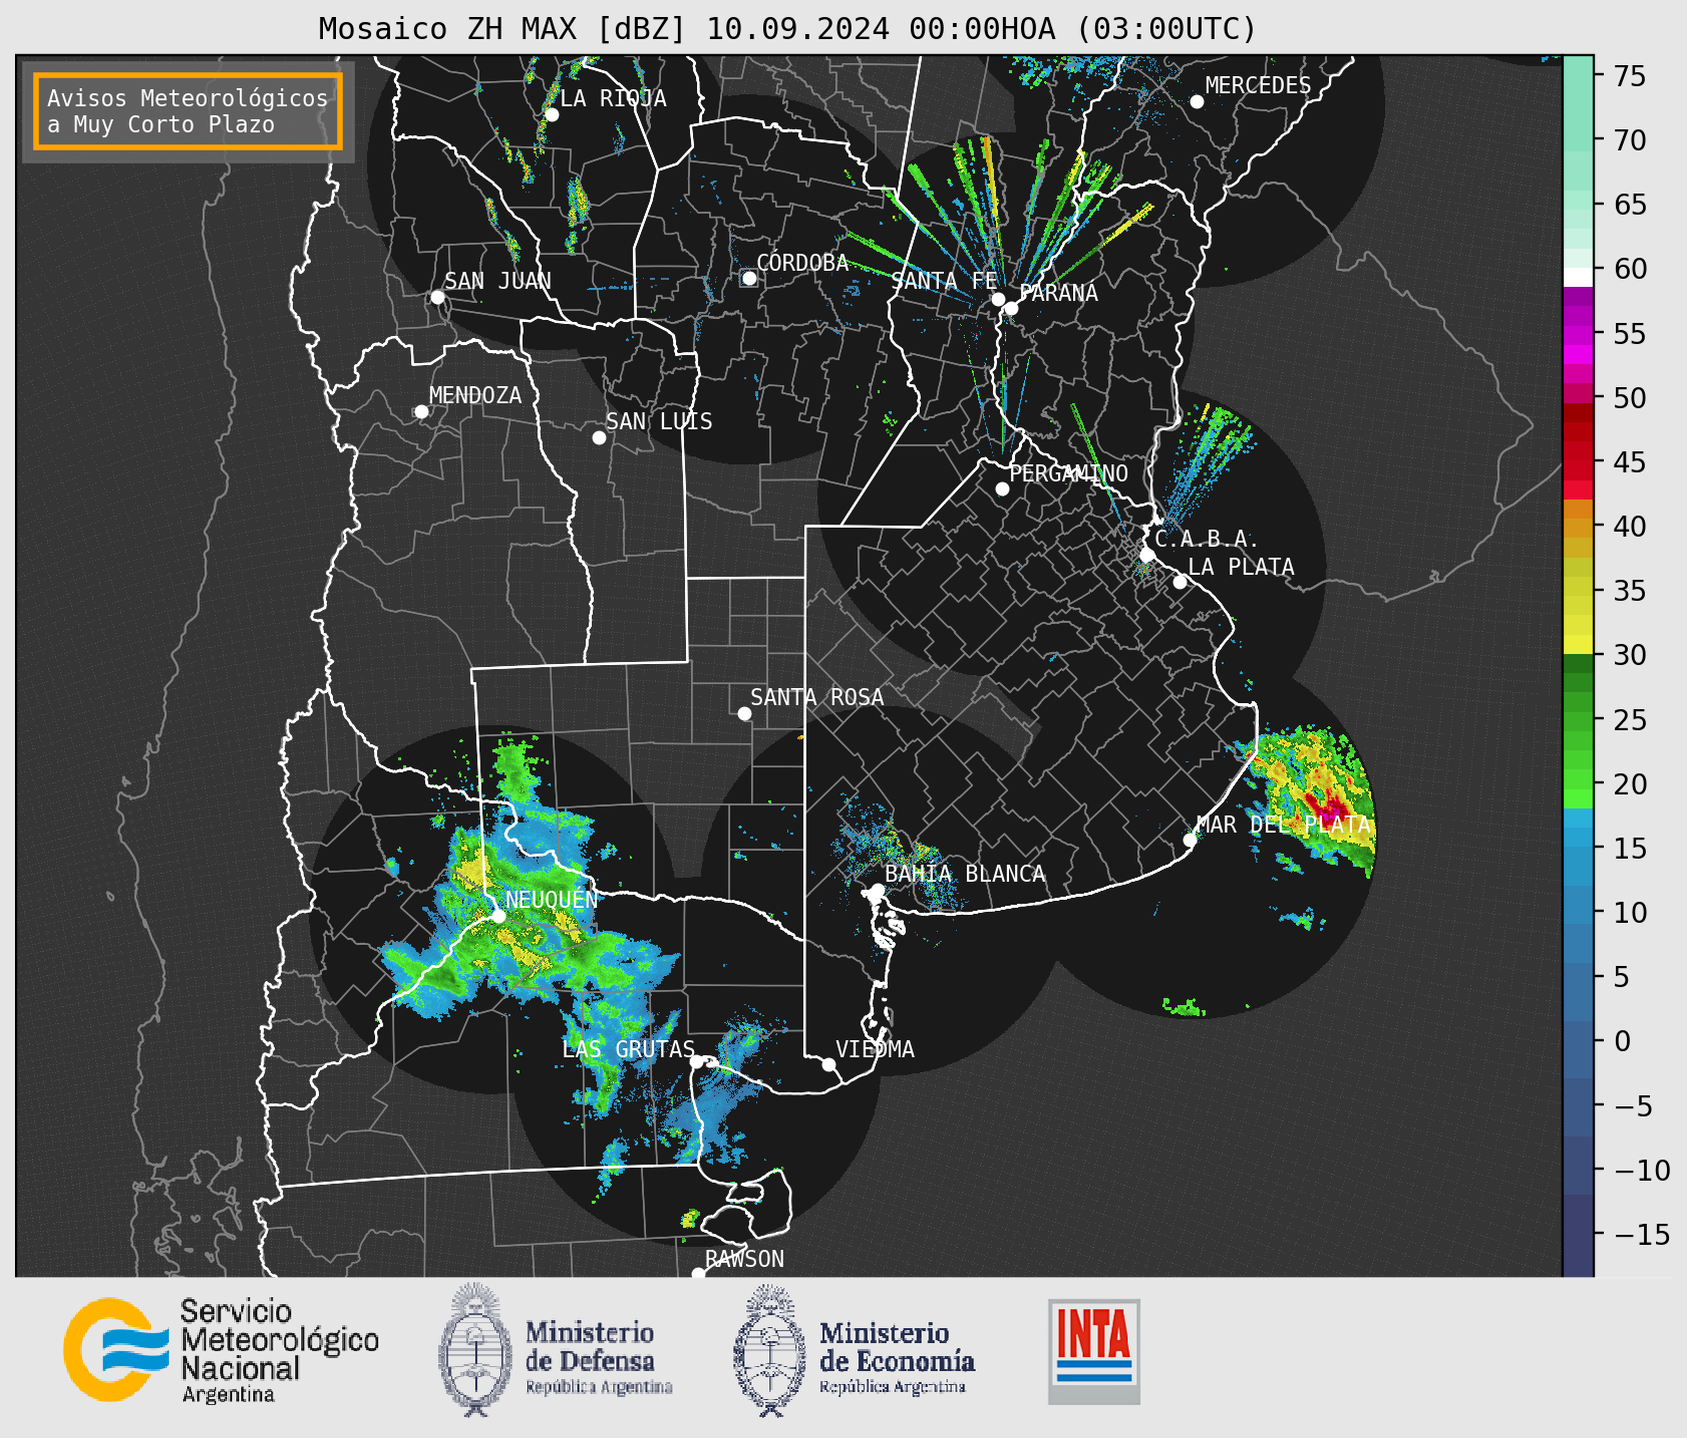Viewport: 1687px width, 1438px height.
Task: Click the C.A.B.A. marker dot
Action: coord(1148,555)
